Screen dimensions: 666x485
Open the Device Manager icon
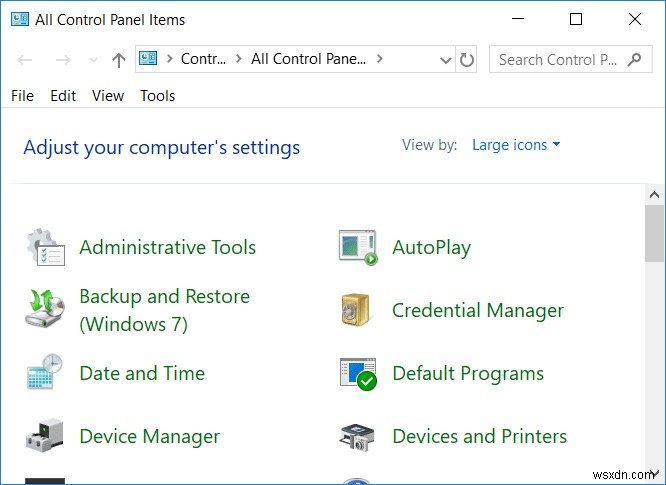[x=45, y=436]
